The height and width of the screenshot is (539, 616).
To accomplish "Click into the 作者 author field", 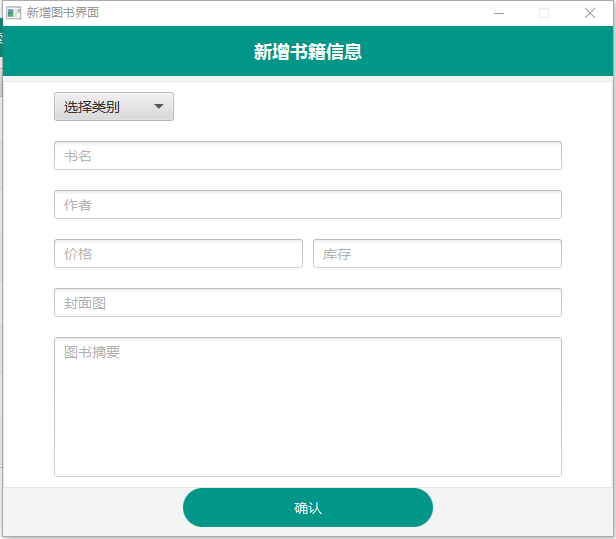I will (308, 205).
